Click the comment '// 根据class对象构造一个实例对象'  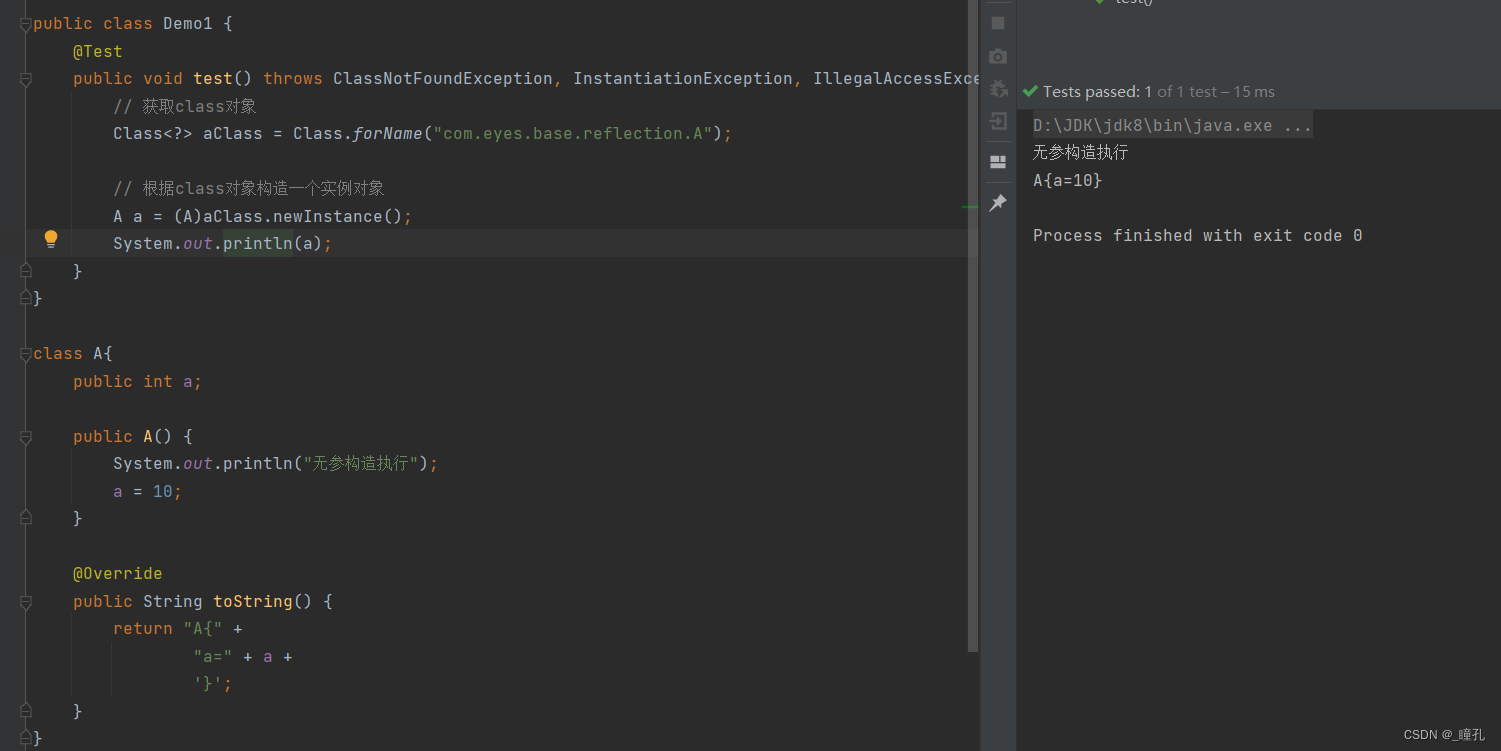pos(249,188)
